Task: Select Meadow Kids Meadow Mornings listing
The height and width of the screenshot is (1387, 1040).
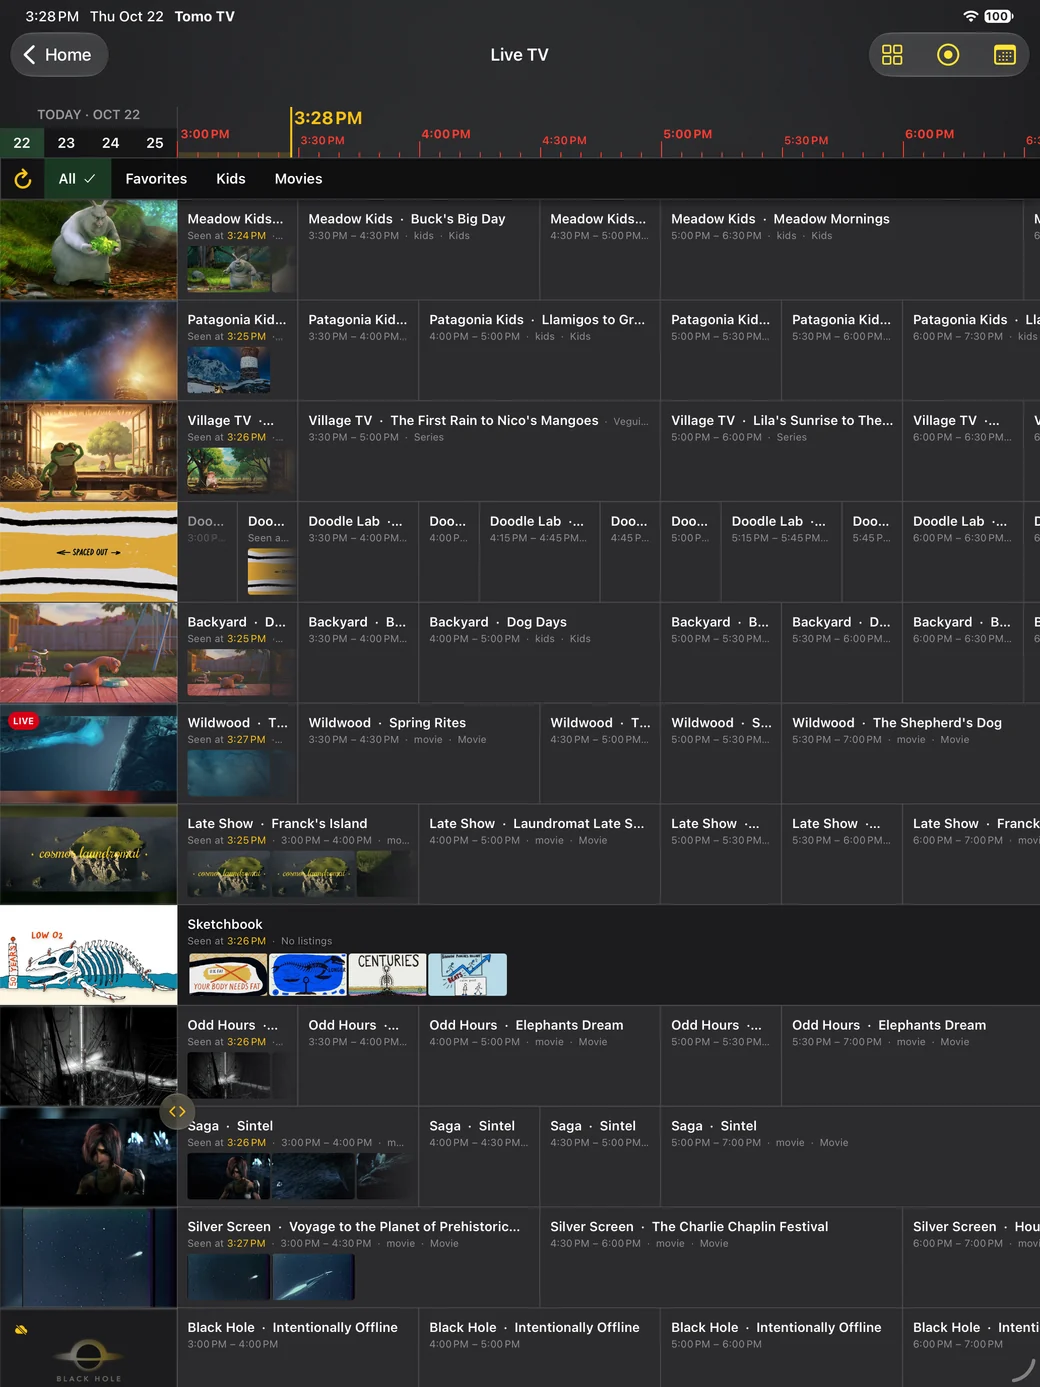Action: (x=842, y=250)
